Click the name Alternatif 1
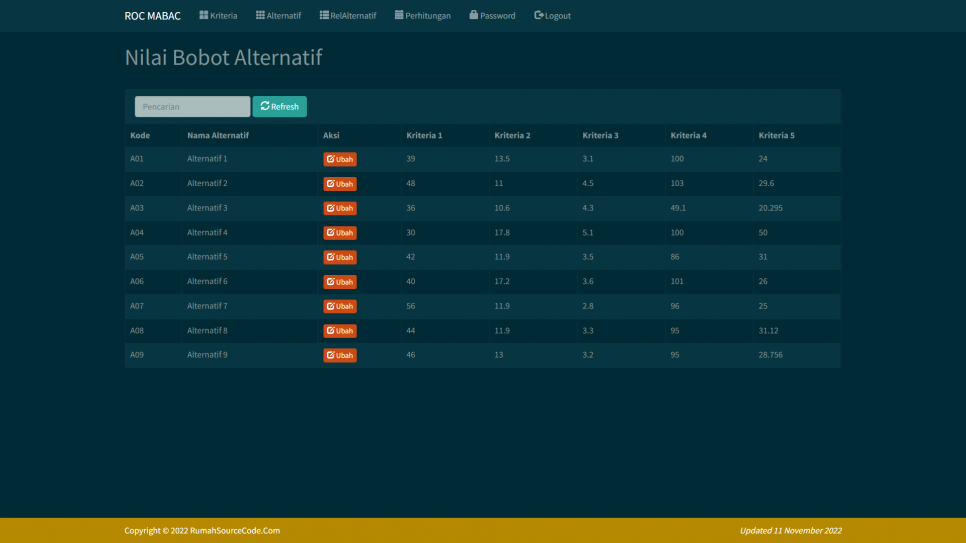The image size is (966, 543). tap(207, 159)
